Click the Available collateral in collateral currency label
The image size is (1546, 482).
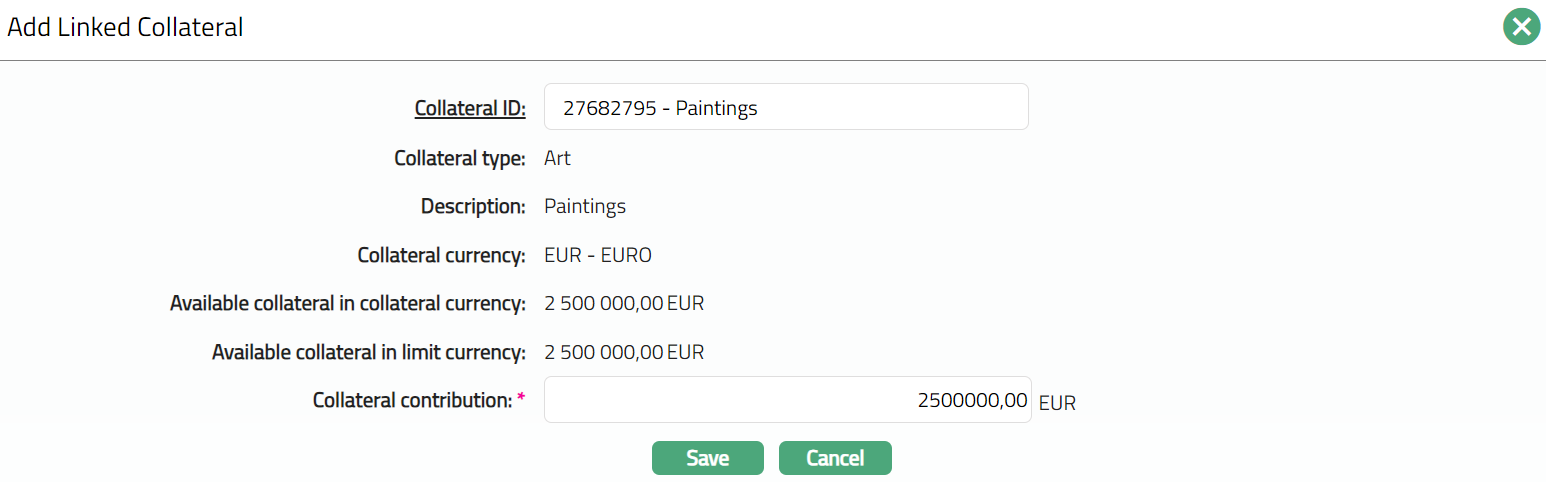[x=348, y=303]
